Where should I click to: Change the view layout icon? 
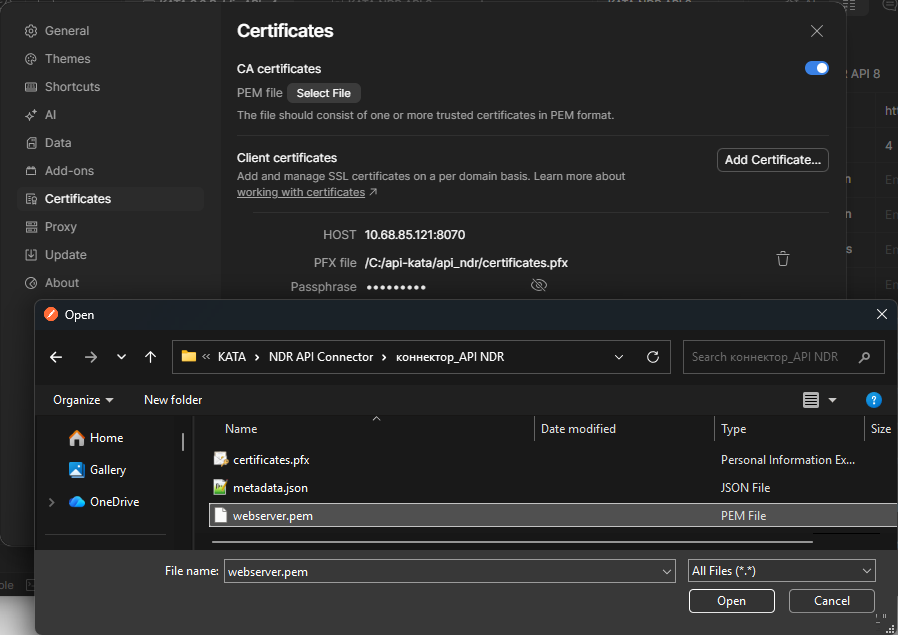[x=810, y=400]
